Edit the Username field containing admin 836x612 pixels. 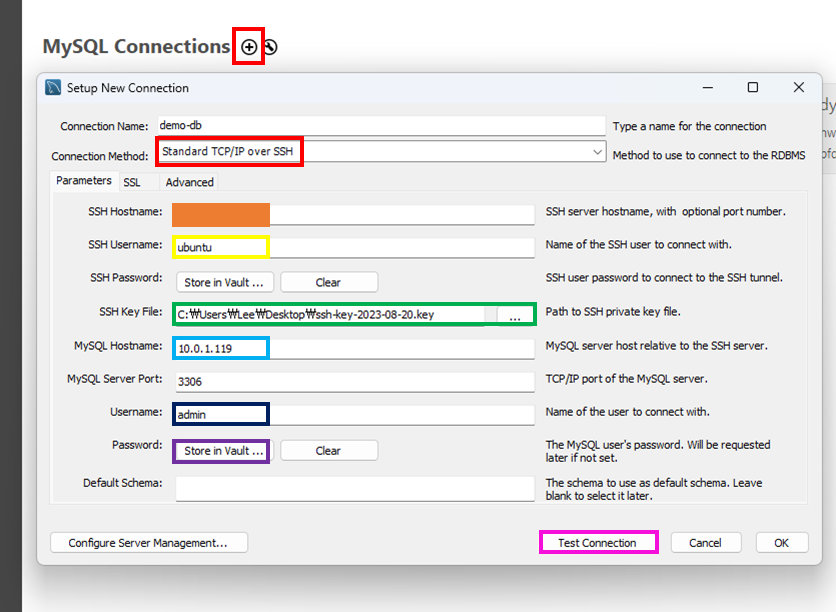pos(353,414)
